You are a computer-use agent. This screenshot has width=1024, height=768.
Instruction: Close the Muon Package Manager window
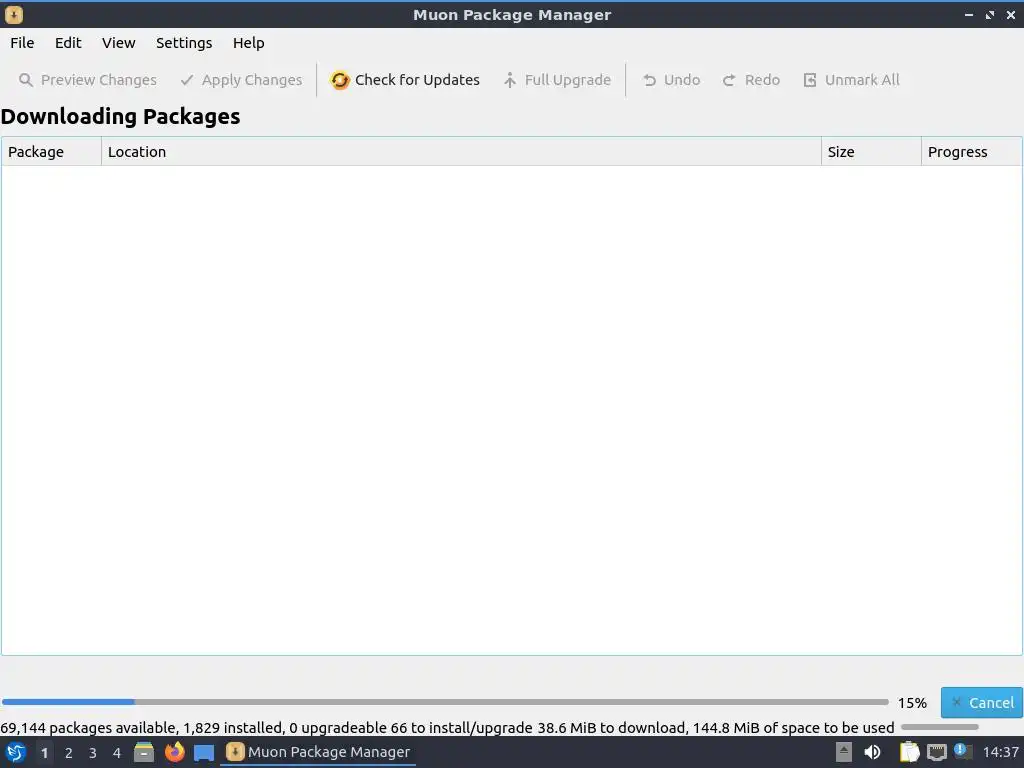click(x=1011, y=14)
